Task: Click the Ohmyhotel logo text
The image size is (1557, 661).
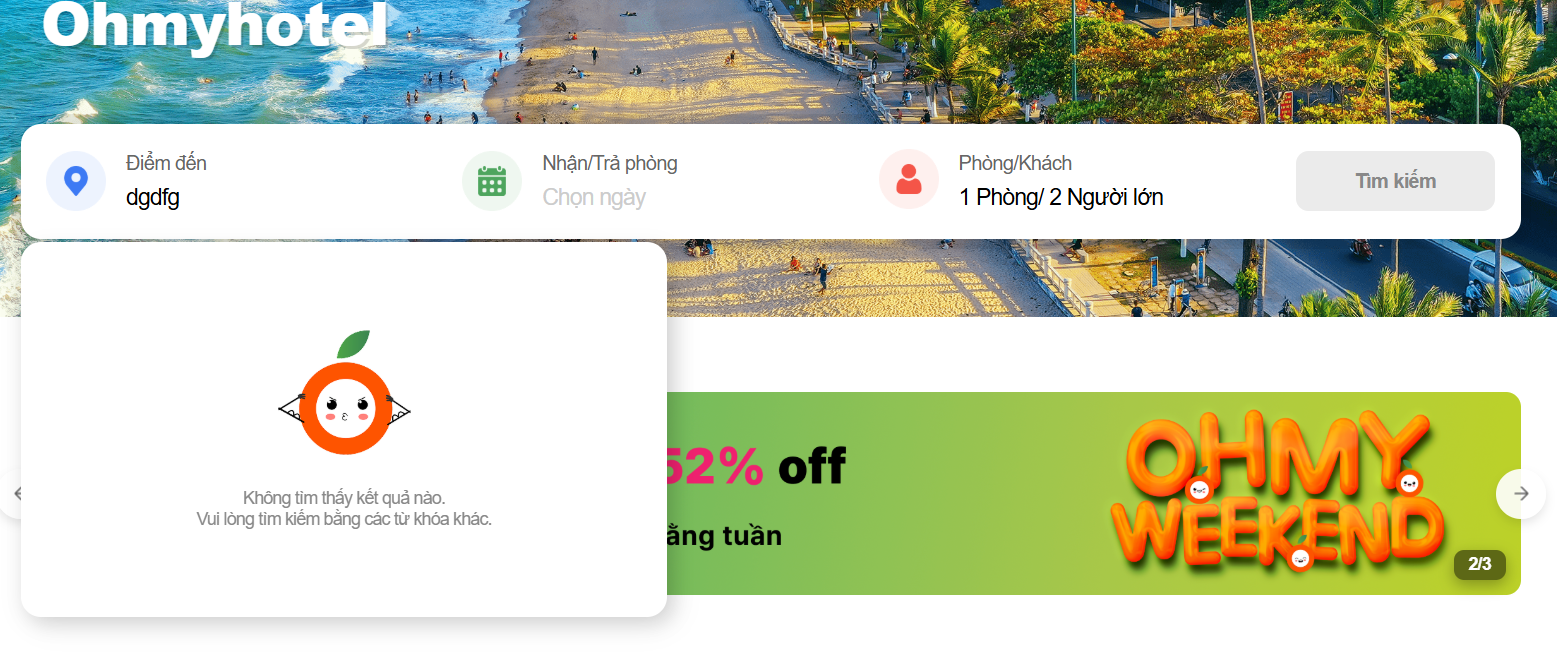Action: [x=214, y=25]
